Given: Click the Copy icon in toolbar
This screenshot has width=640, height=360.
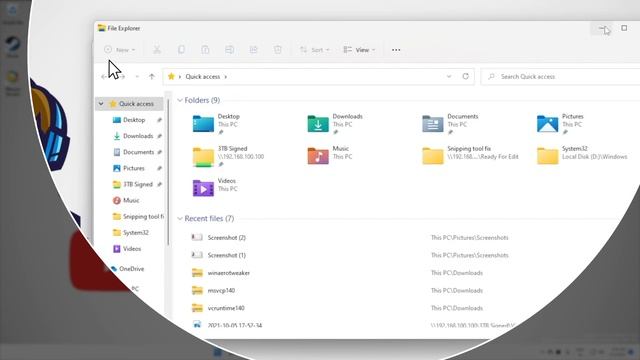Looking at the screenshot, I should point(181,50).
